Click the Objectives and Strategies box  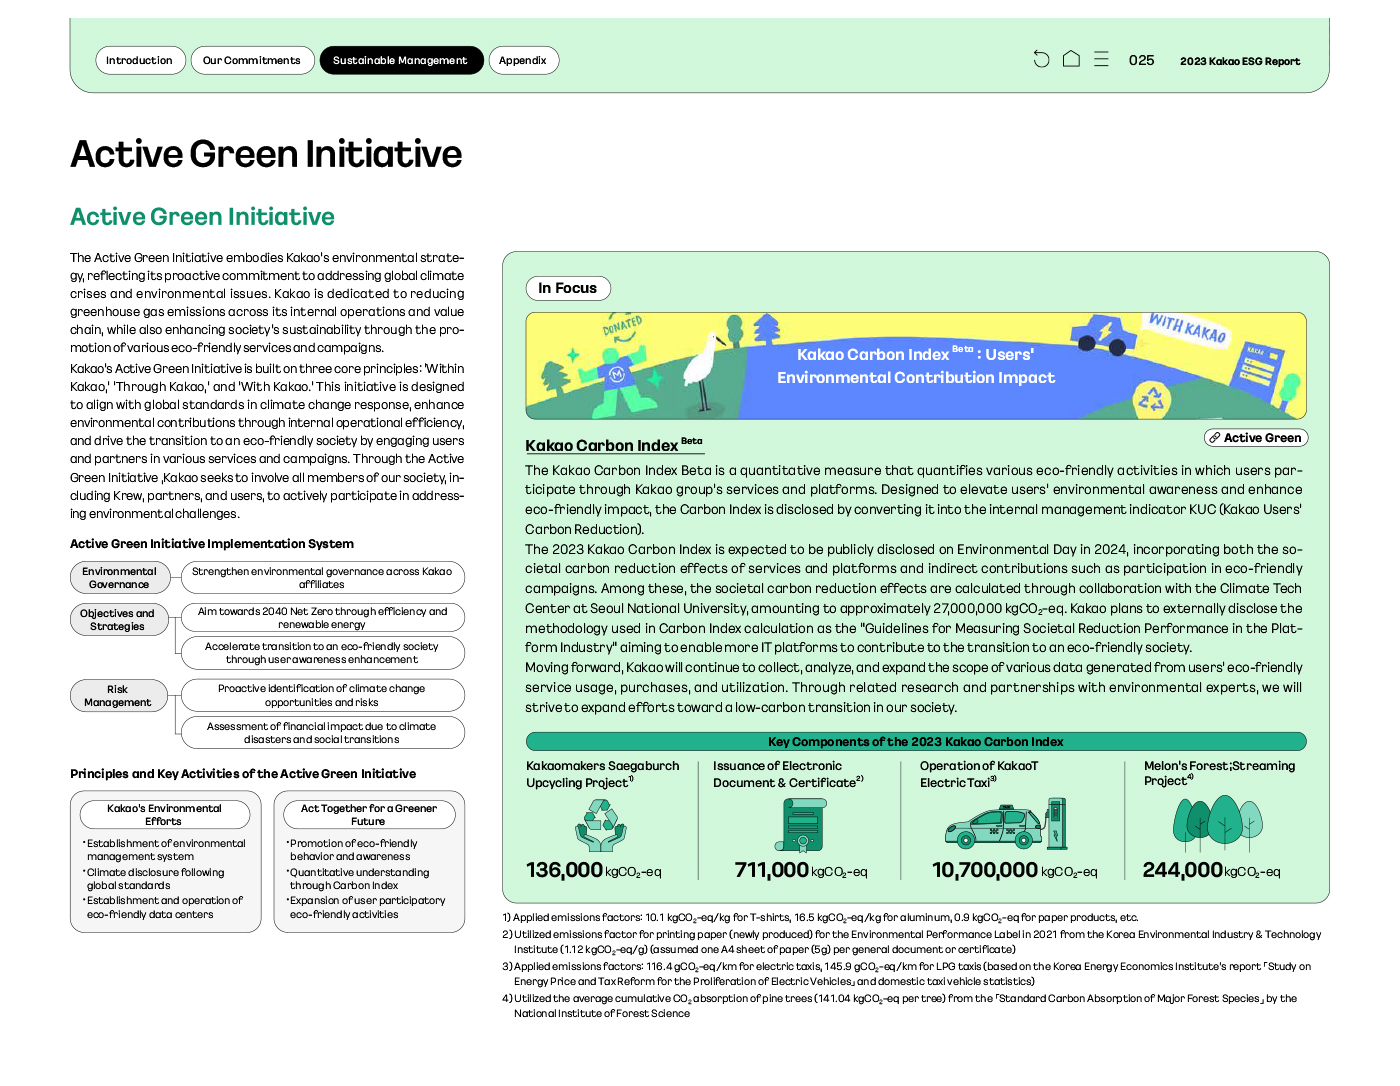[119, 620]
